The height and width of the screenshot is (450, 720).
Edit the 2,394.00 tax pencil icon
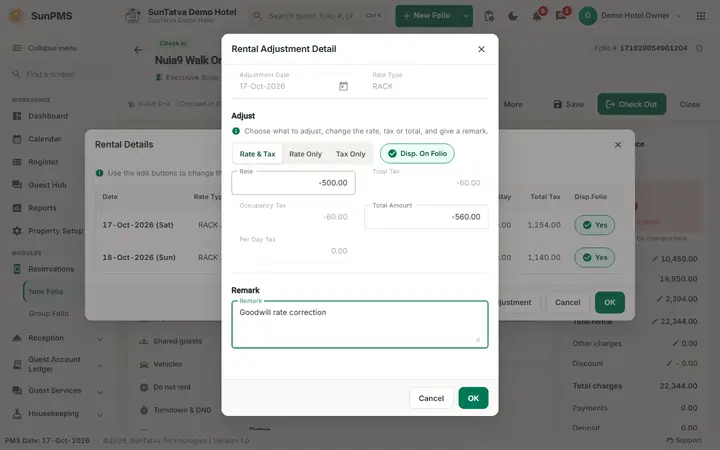click(659, 299)
